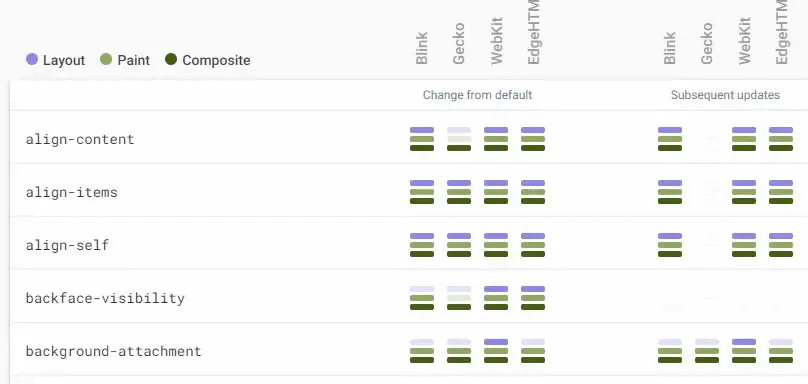Select the backface-visibility property name
Image resolution: width=808 pixels, height=384 pixels.
pyautogui.click(x=105, y=298)
